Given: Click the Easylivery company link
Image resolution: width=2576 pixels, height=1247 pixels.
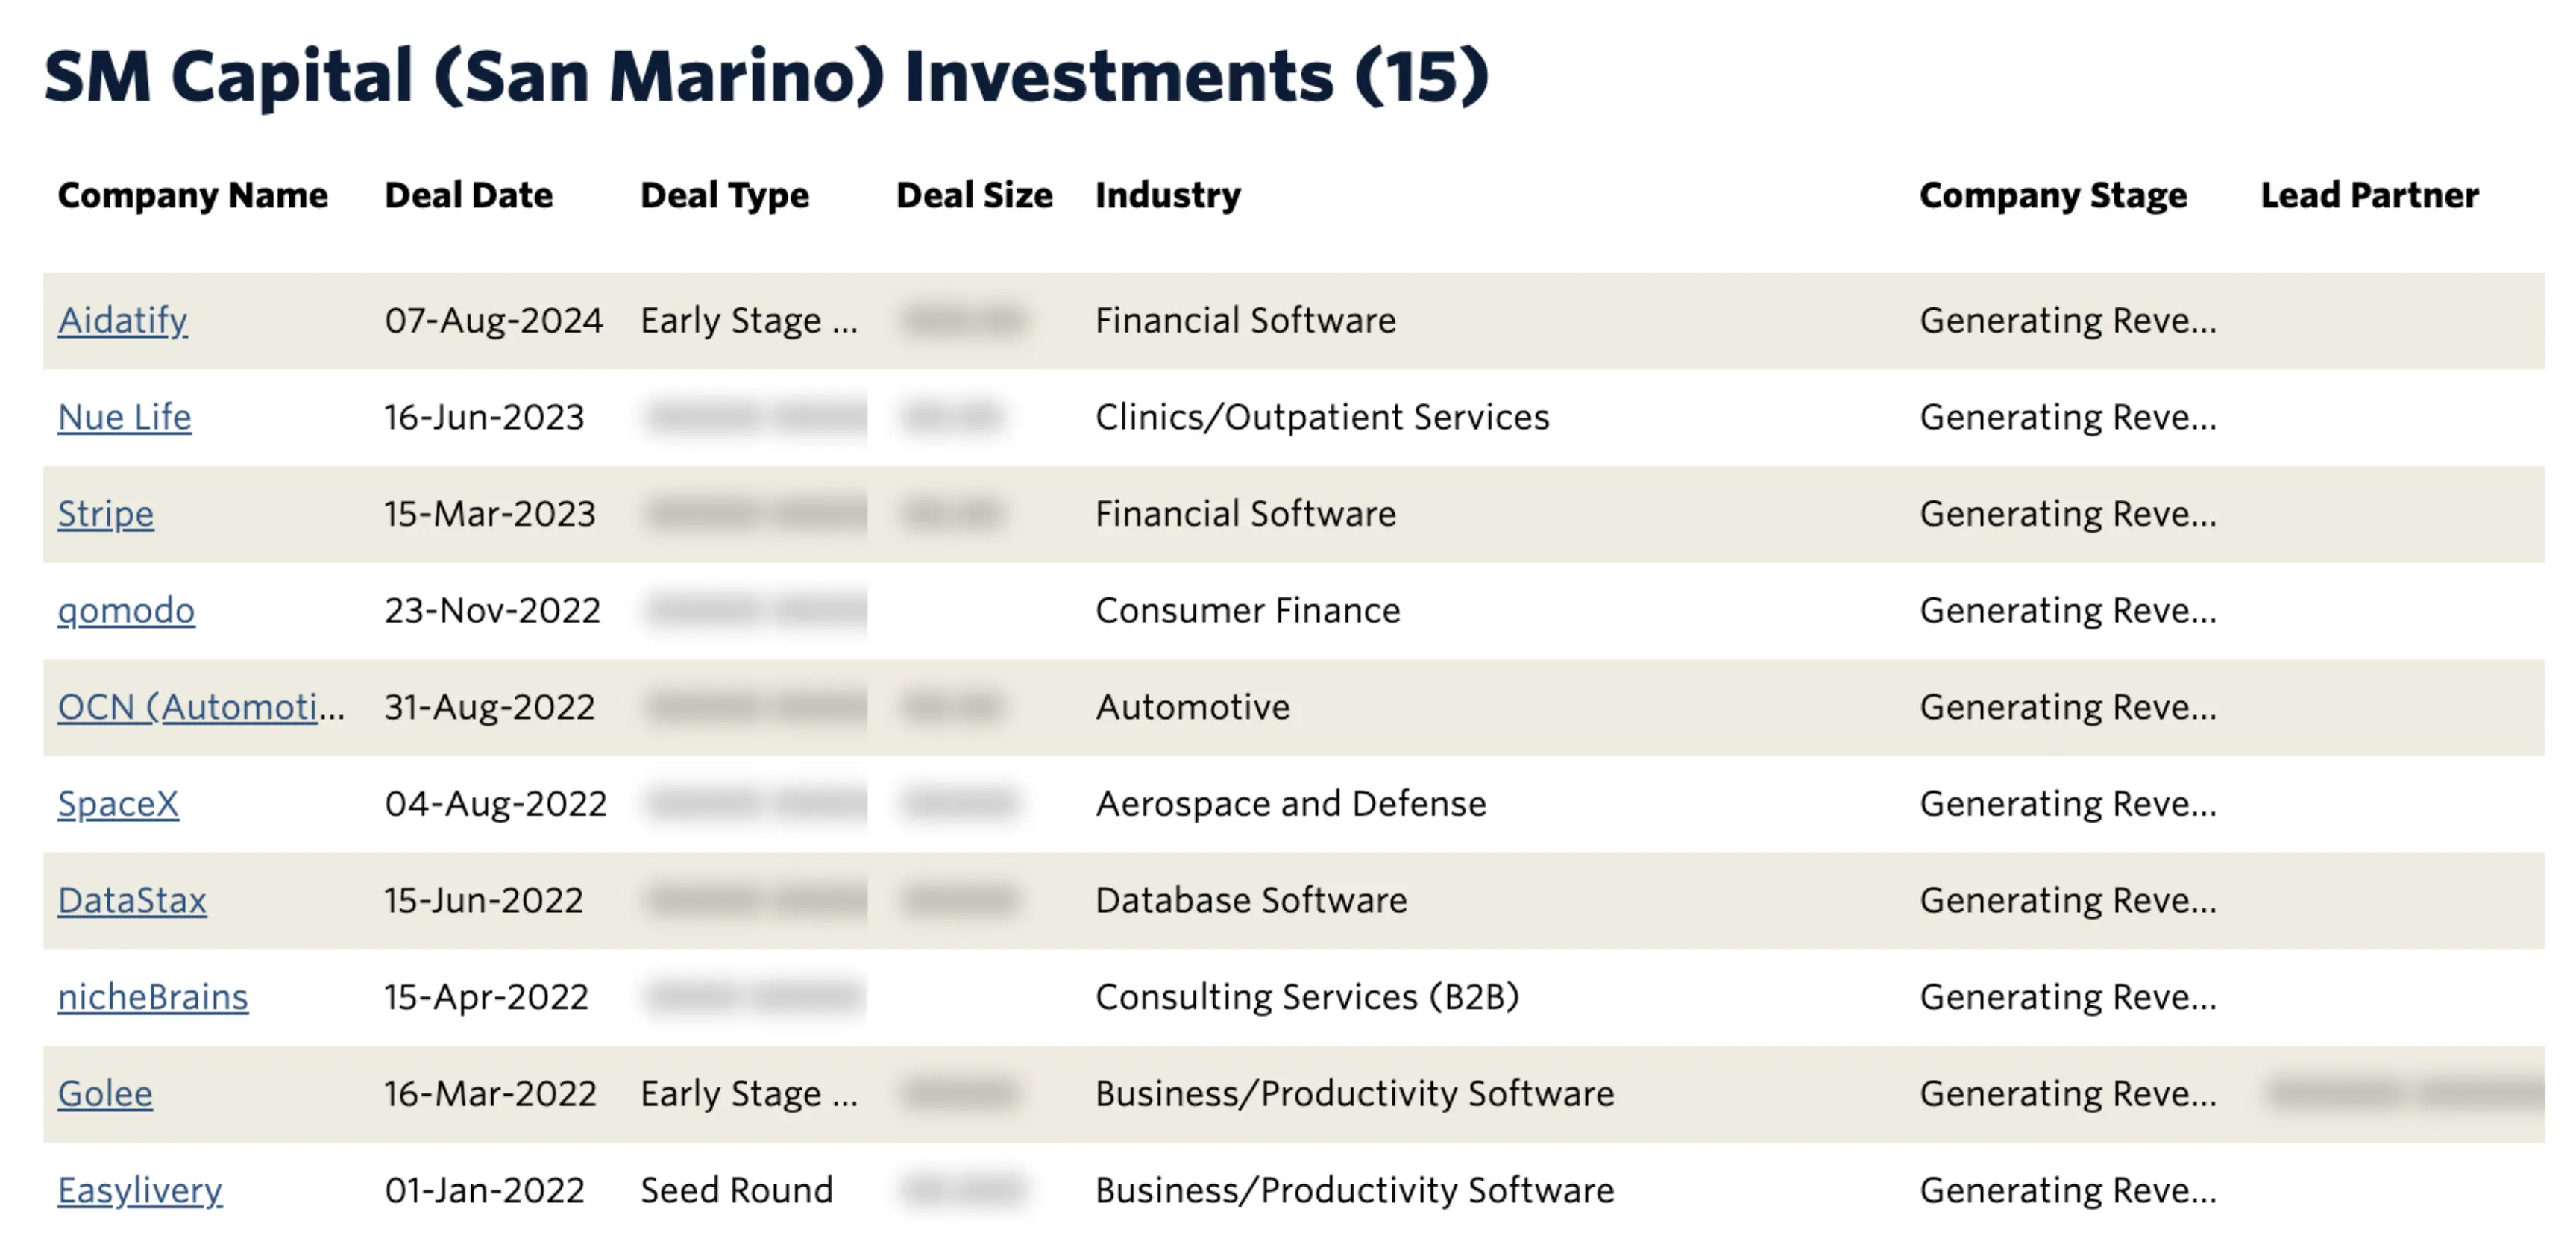Looking at the screenshot, I should 140,1190.
